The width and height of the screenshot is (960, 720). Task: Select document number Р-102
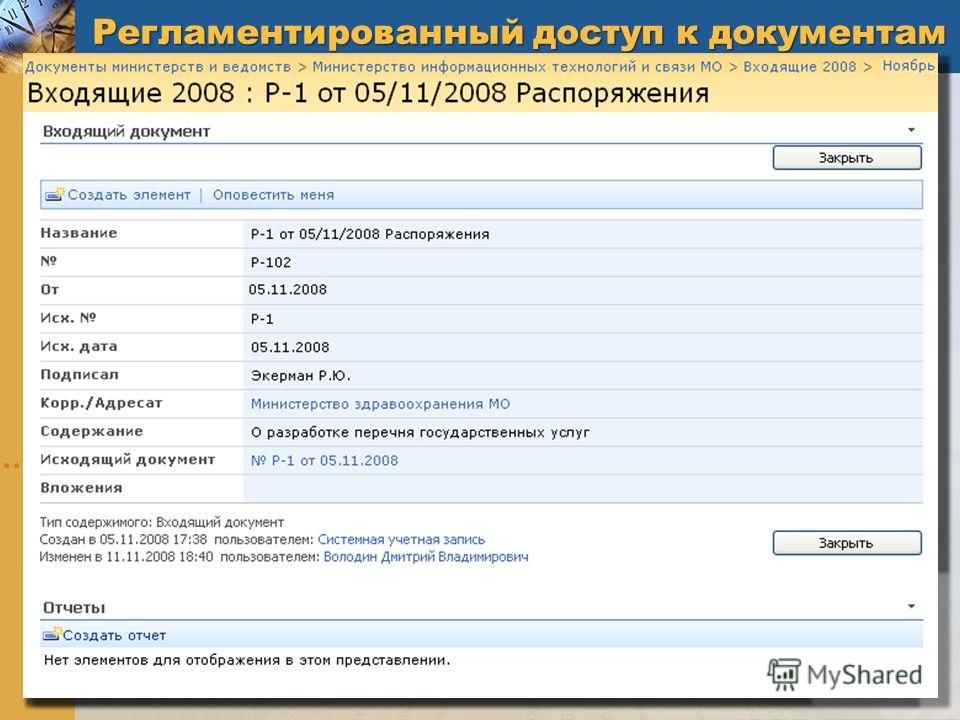coord(271,262)
